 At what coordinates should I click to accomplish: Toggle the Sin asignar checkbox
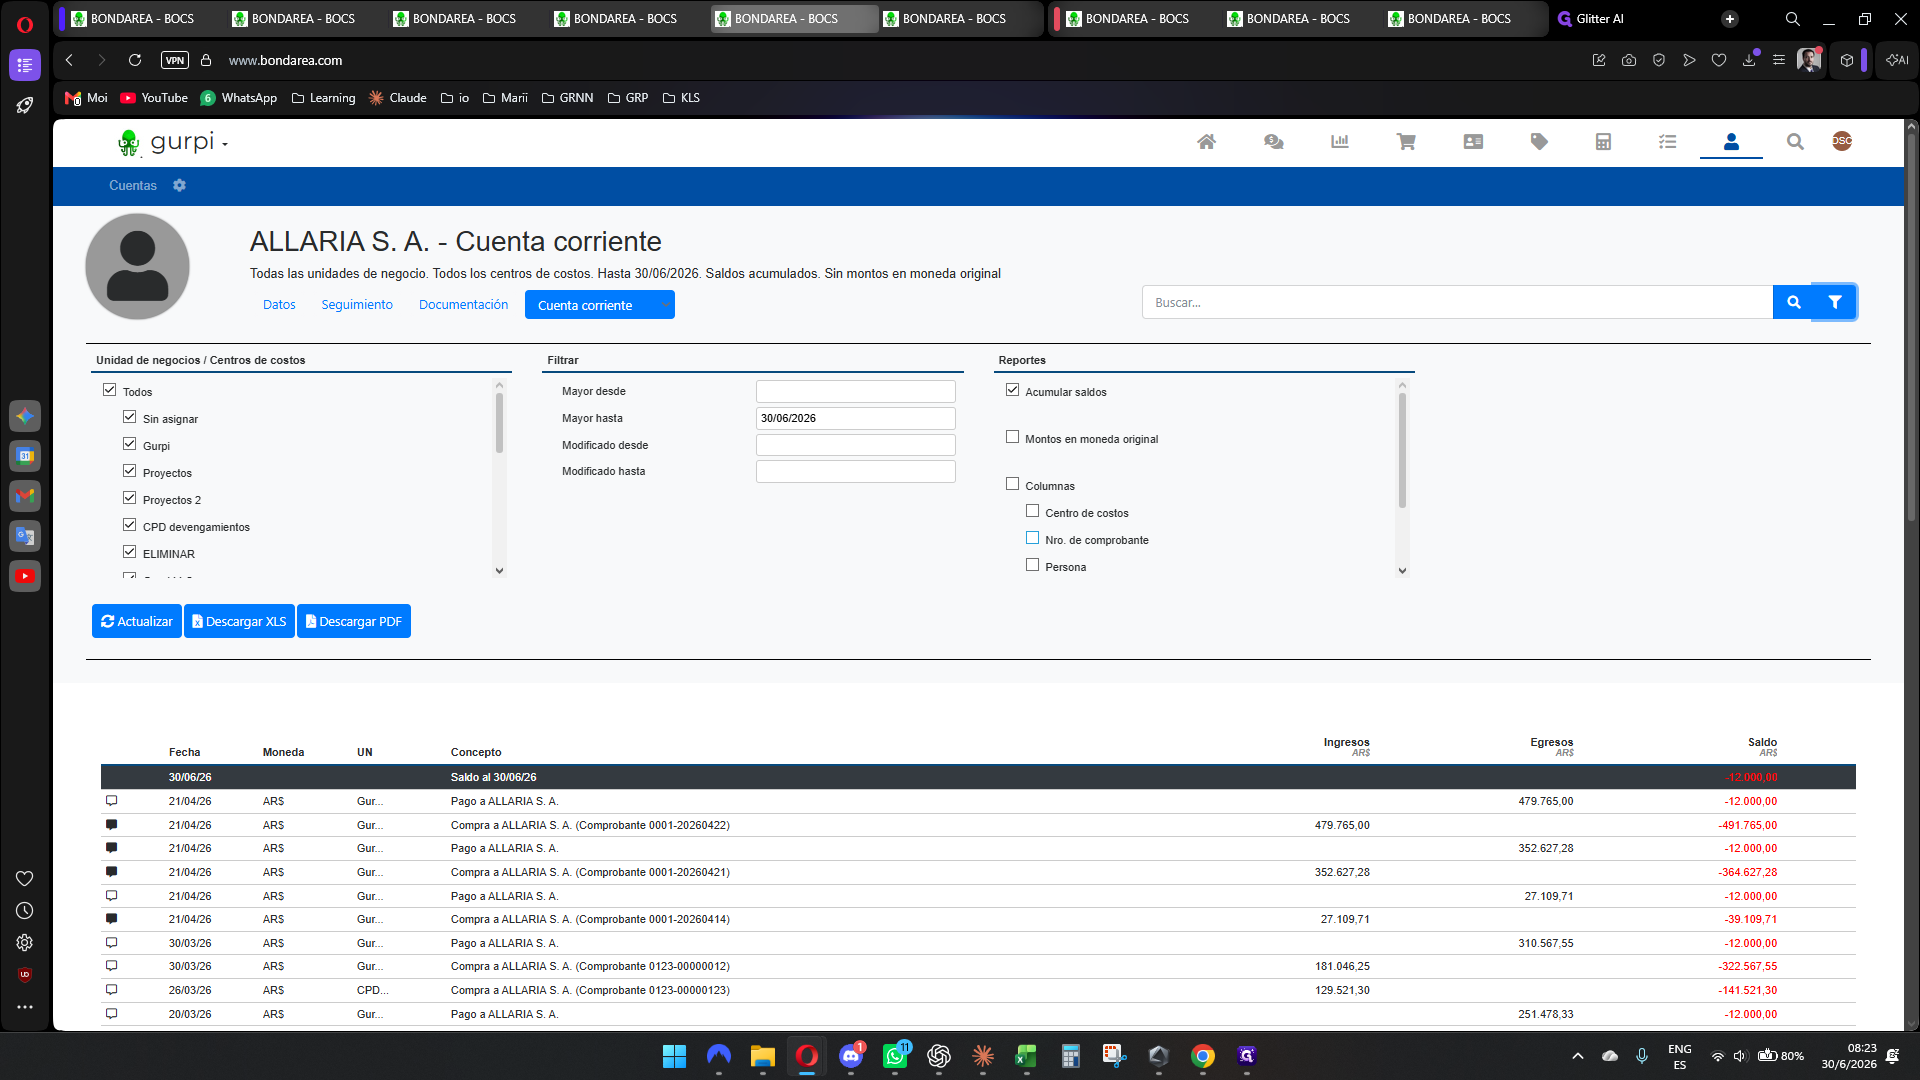point(130,417)
